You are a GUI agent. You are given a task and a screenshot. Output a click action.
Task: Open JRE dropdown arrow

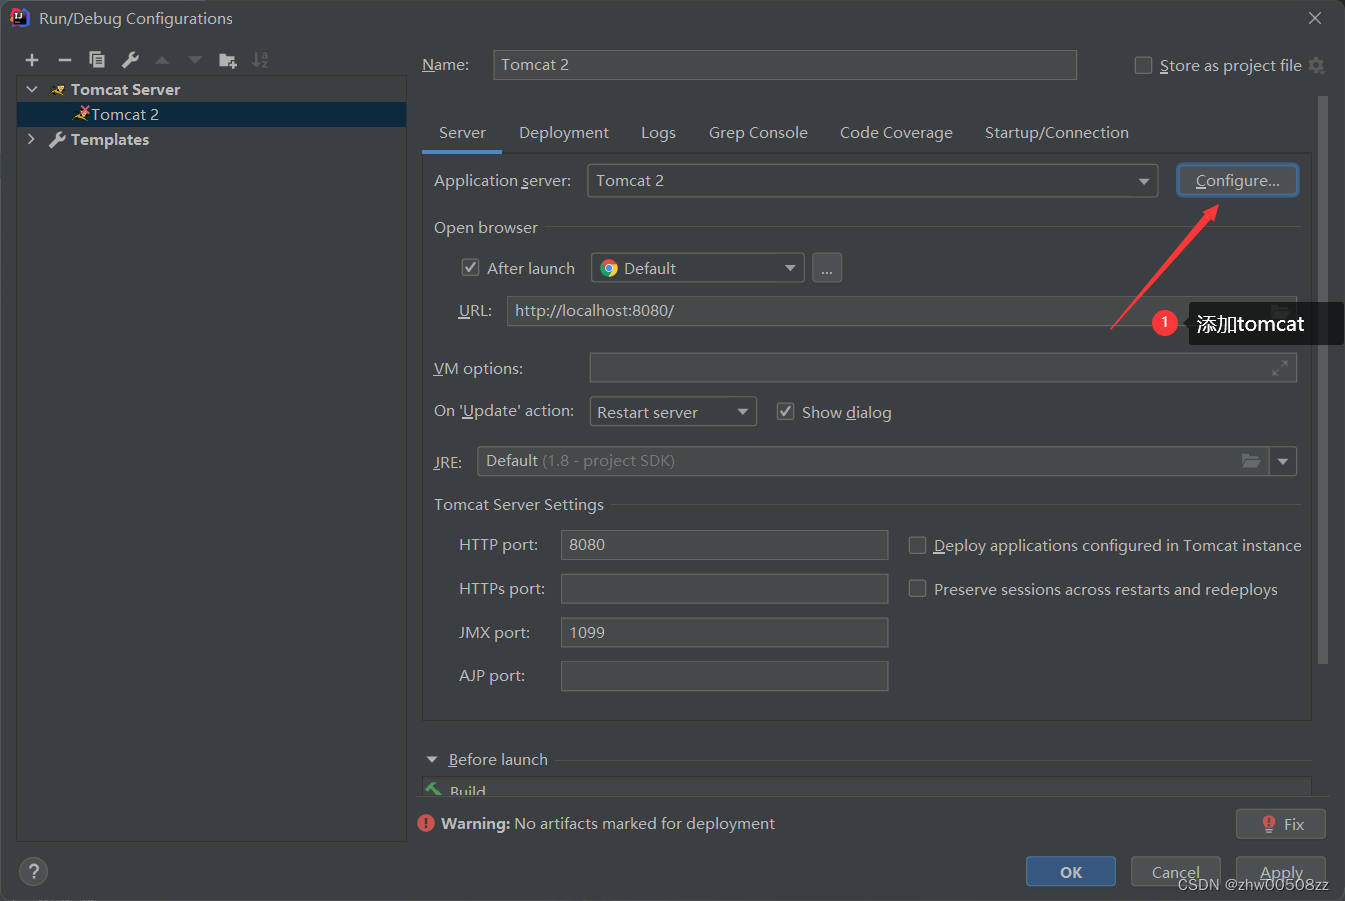(1283, 461)
